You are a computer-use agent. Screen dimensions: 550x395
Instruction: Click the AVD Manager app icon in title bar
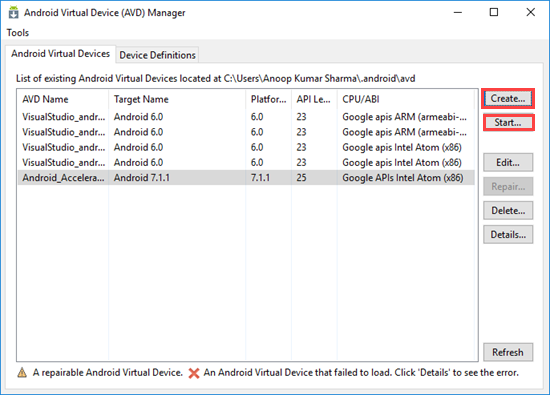(14, 12)
